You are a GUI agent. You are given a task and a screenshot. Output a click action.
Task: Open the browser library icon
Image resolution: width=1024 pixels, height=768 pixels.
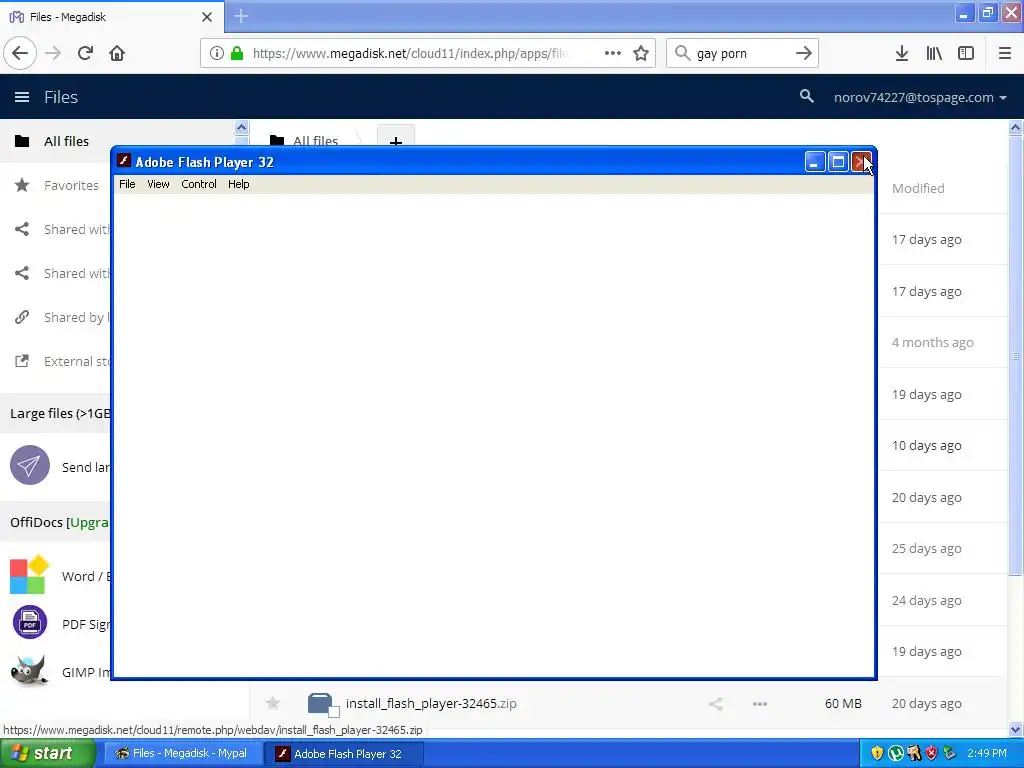934,54
